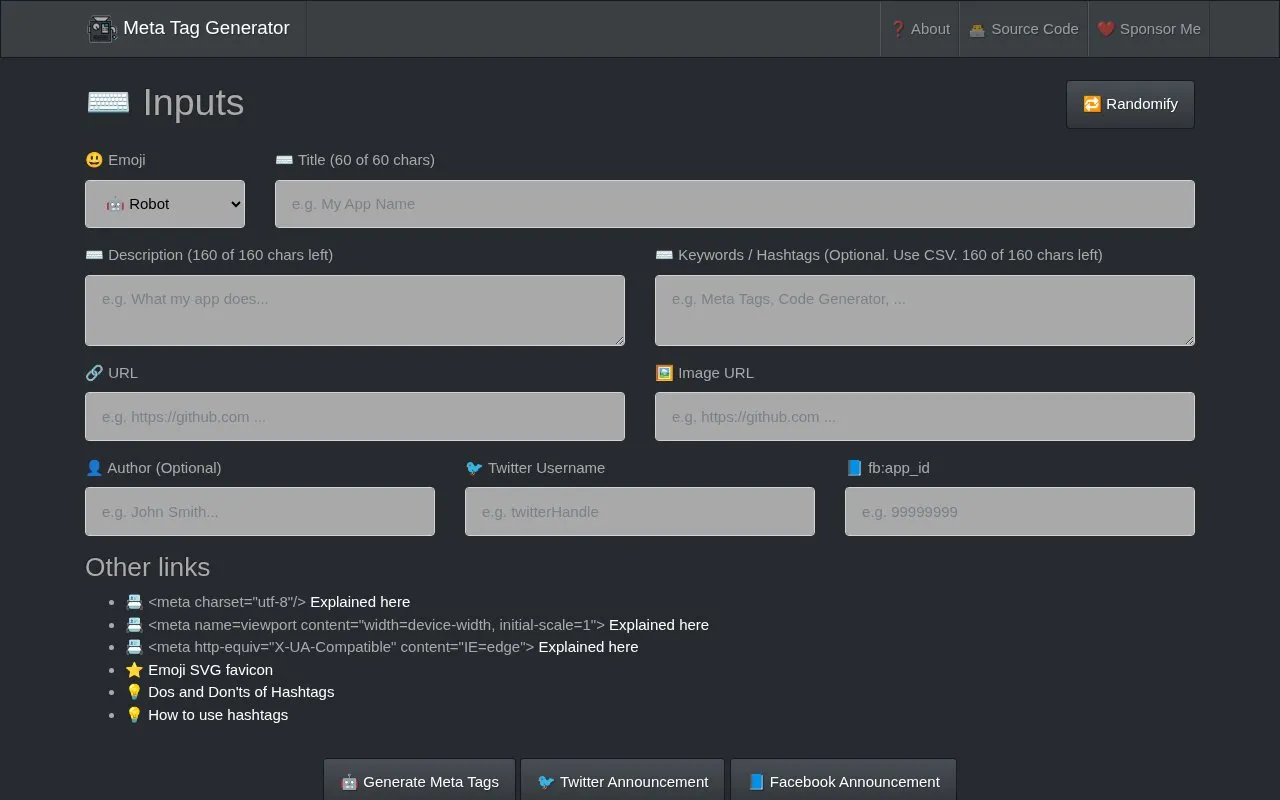Open the Emoji SVG favicon link
This screenshot has height=800, width=1280.
tap(210, 670)
